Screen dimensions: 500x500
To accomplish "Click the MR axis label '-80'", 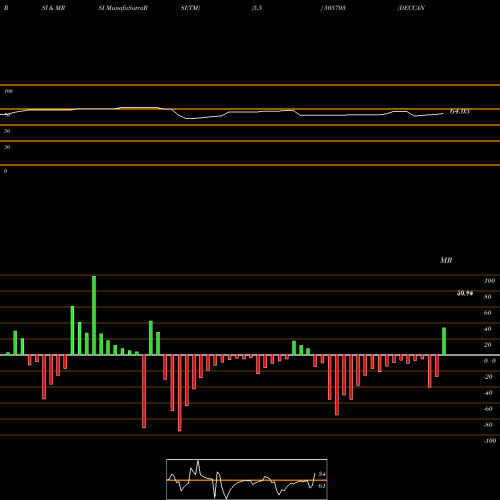I will pos(488,425).
